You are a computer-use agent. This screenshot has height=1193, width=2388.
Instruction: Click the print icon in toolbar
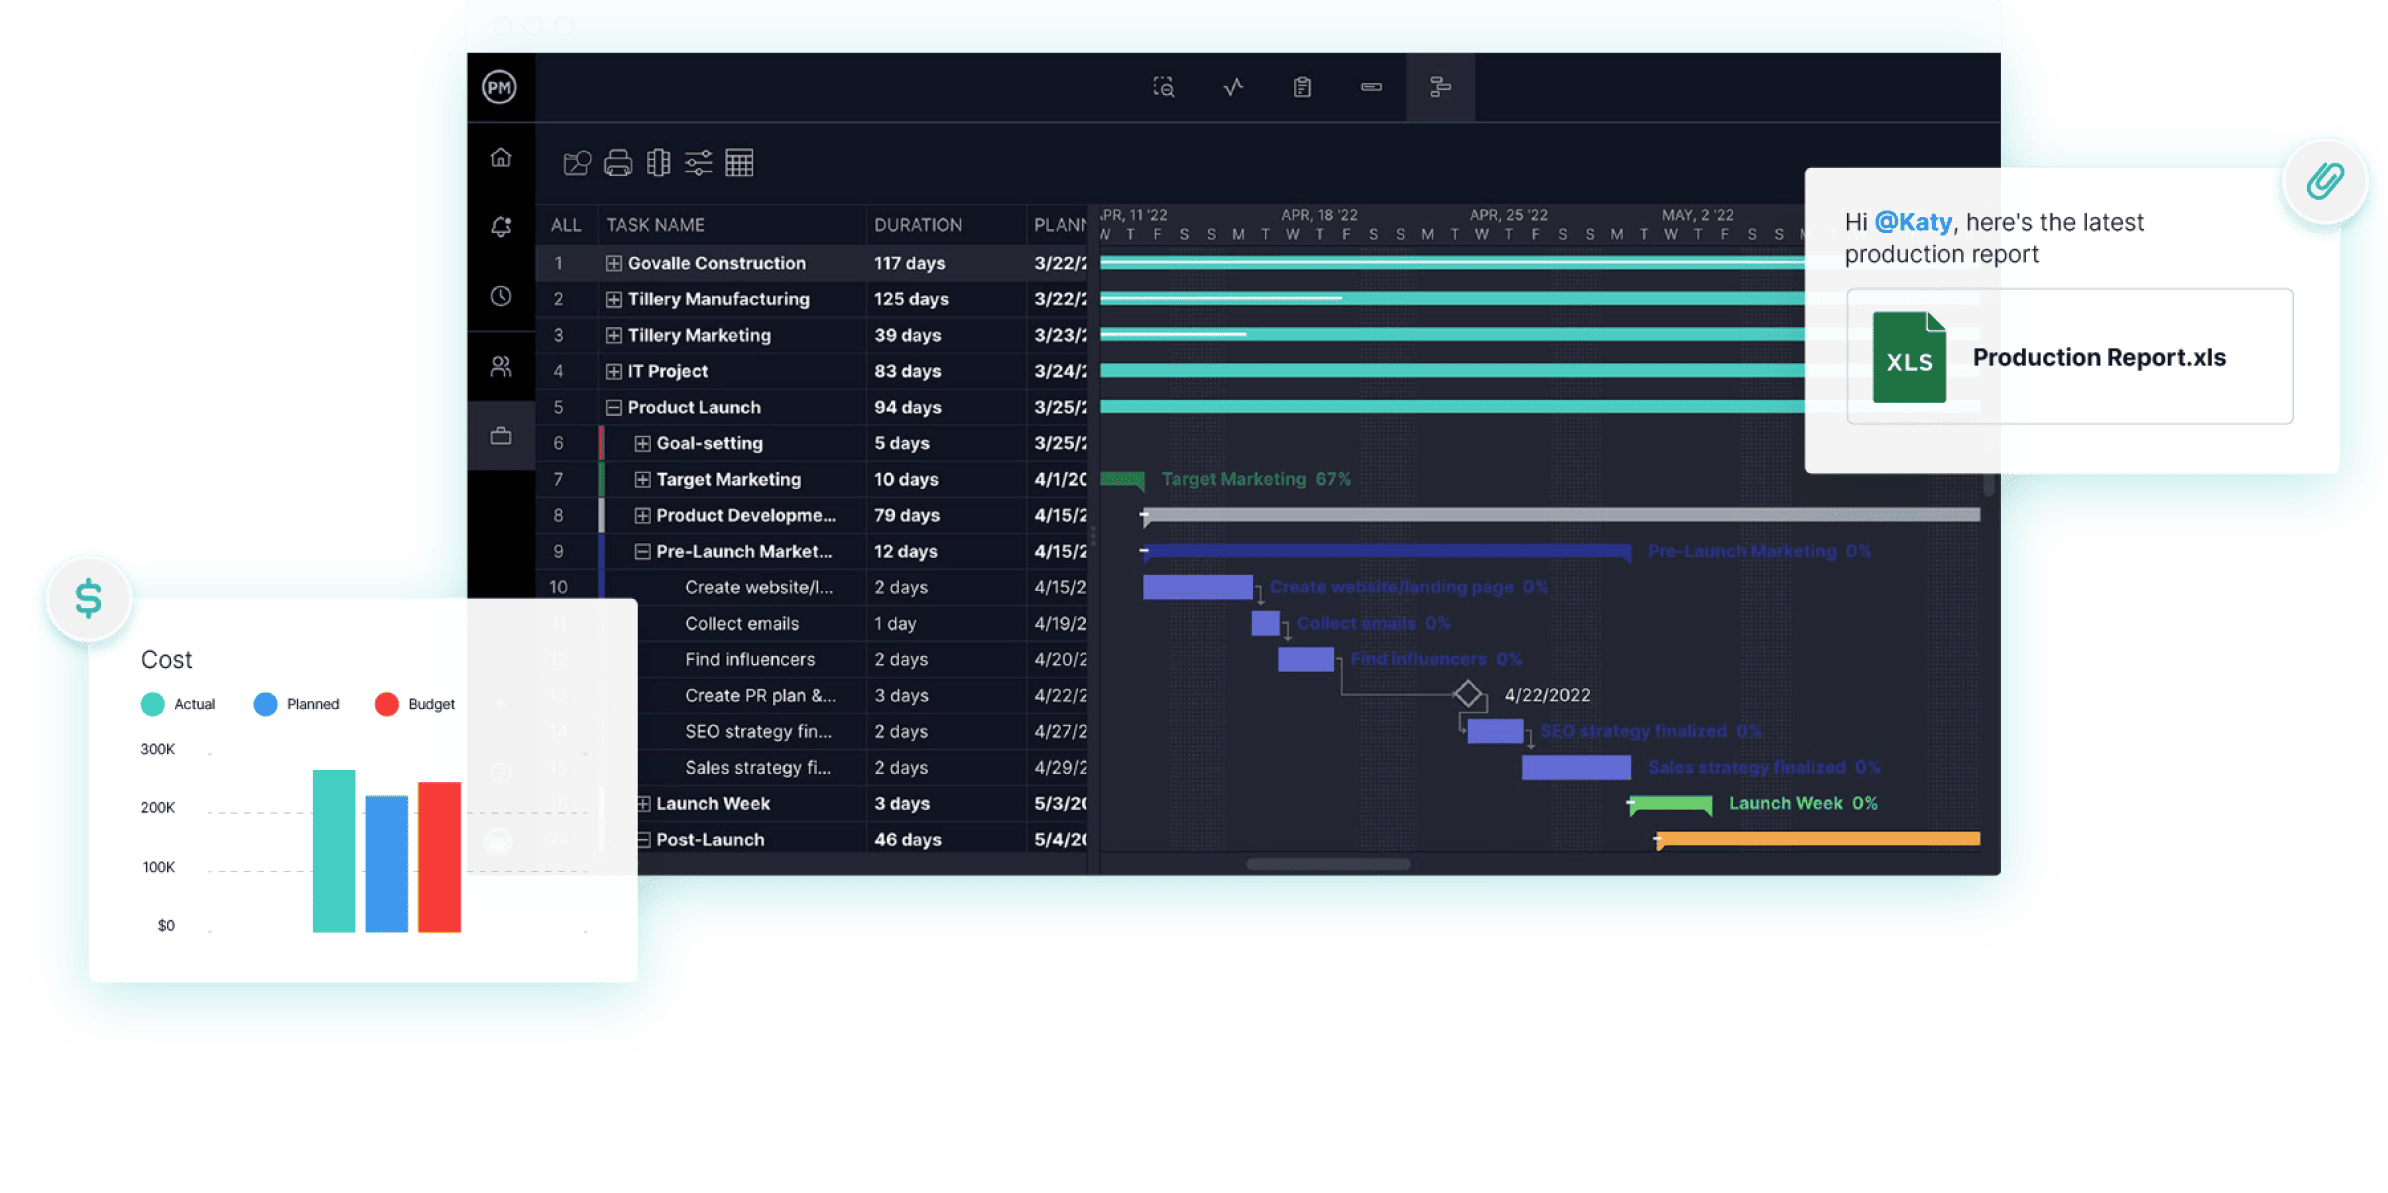coord(618,163)
